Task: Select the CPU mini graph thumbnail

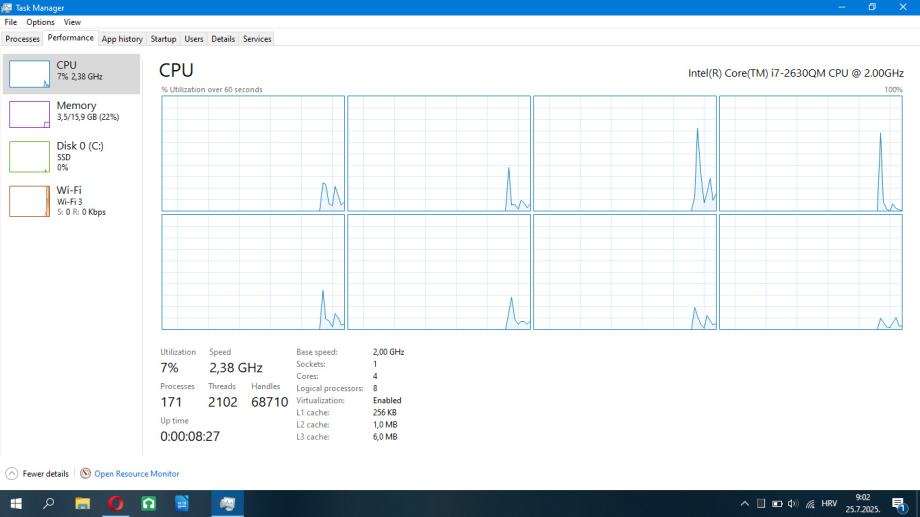Action: (29, 74)
